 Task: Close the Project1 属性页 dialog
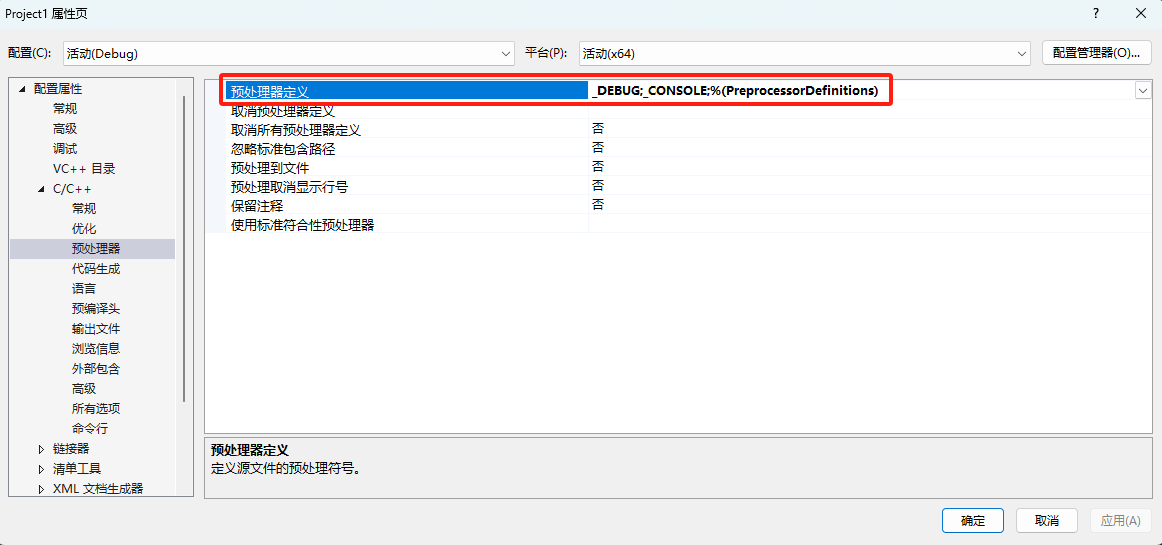1141,13
